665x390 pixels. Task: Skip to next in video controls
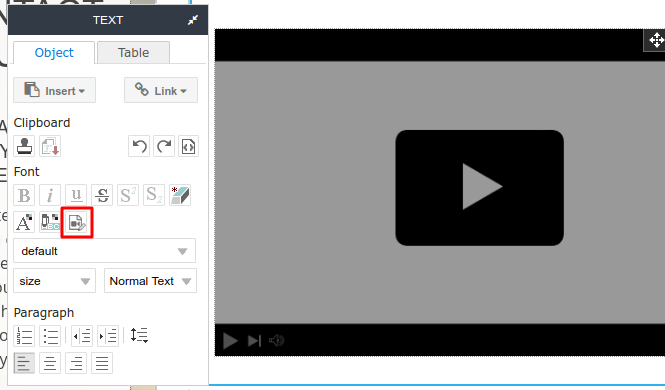(254, 340)
